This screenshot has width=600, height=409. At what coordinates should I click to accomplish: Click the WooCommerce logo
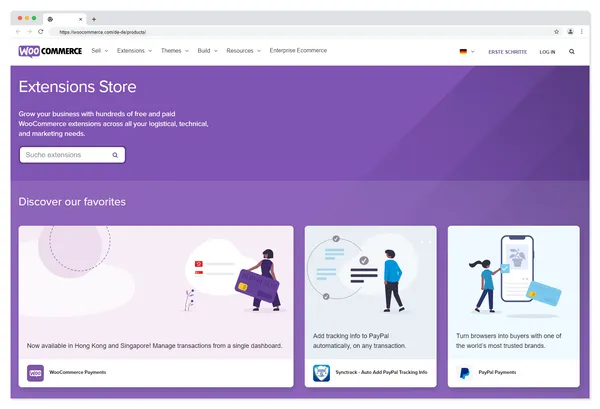(x=50, y=51)
